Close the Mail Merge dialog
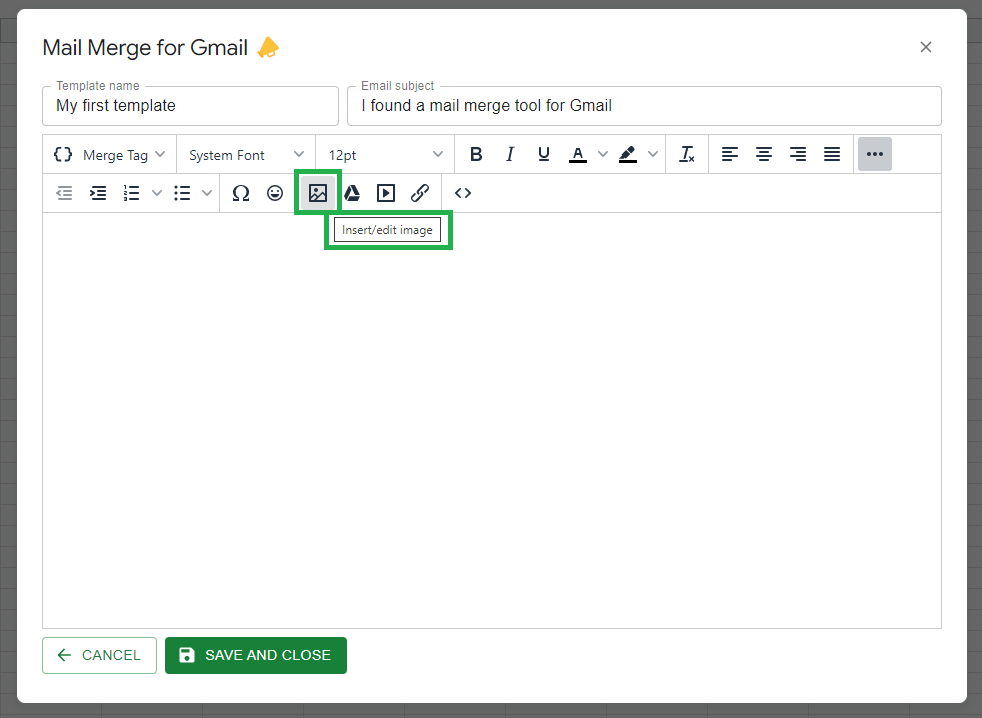This screenshot has width=982, height=718. tap(926, 47)
